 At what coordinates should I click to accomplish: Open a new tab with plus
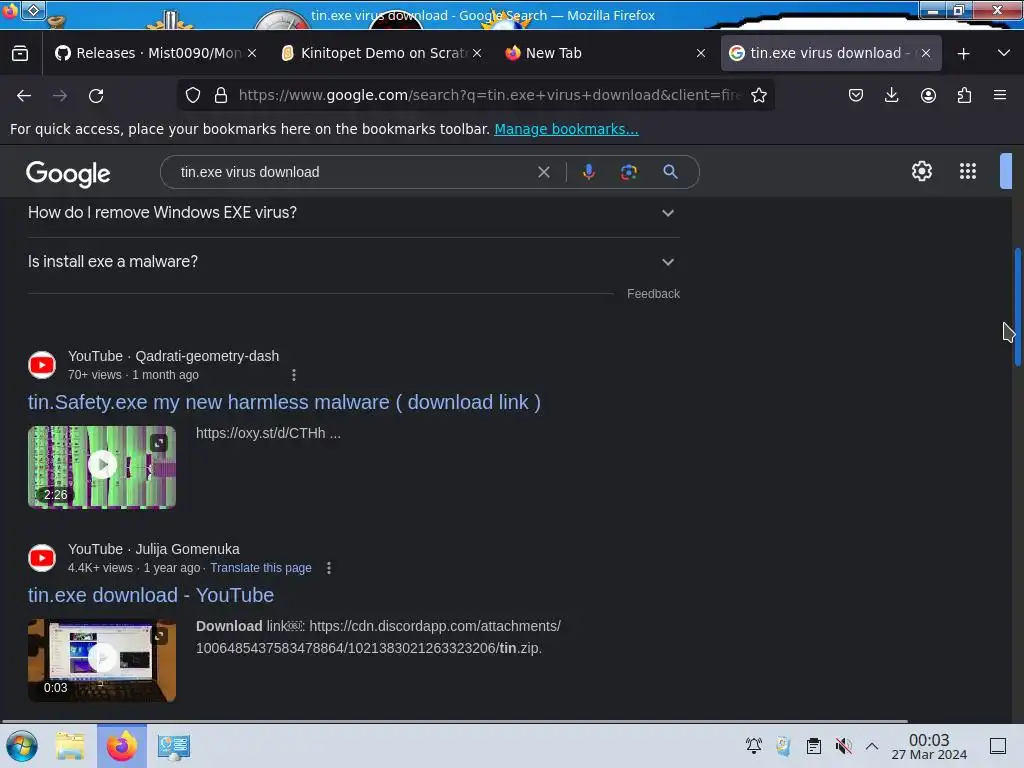(x=963, y=54)
